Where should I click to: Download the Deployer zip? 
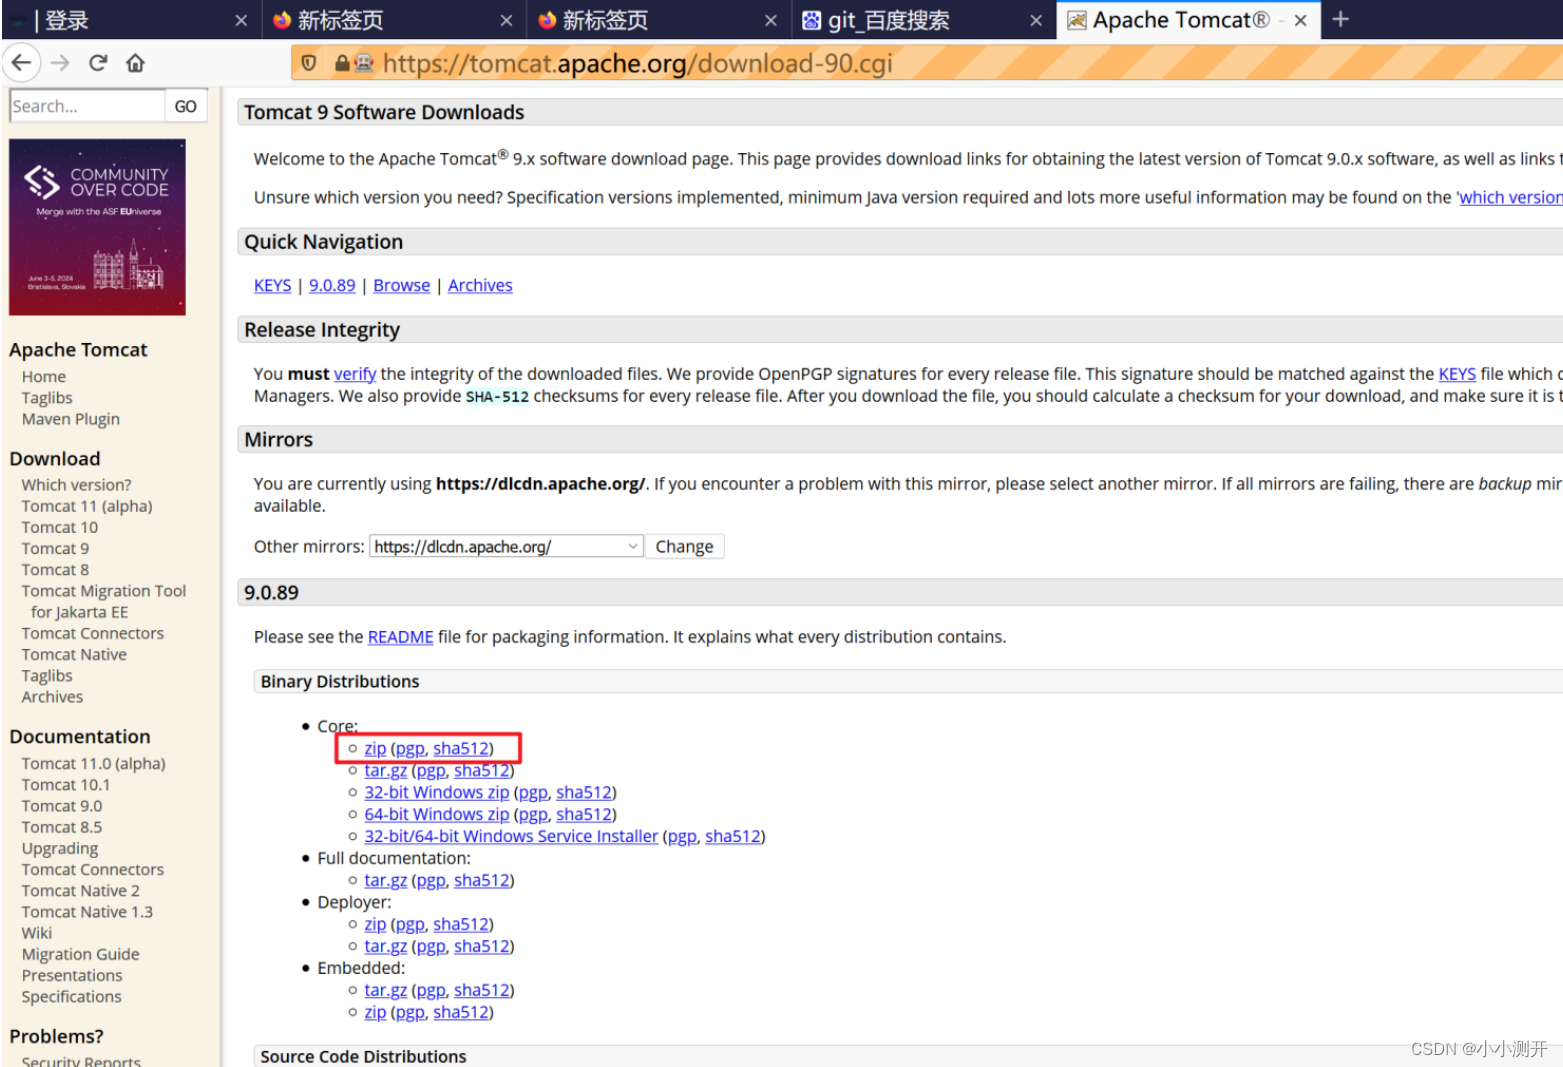pyautogui.click(x=375, y=924)
